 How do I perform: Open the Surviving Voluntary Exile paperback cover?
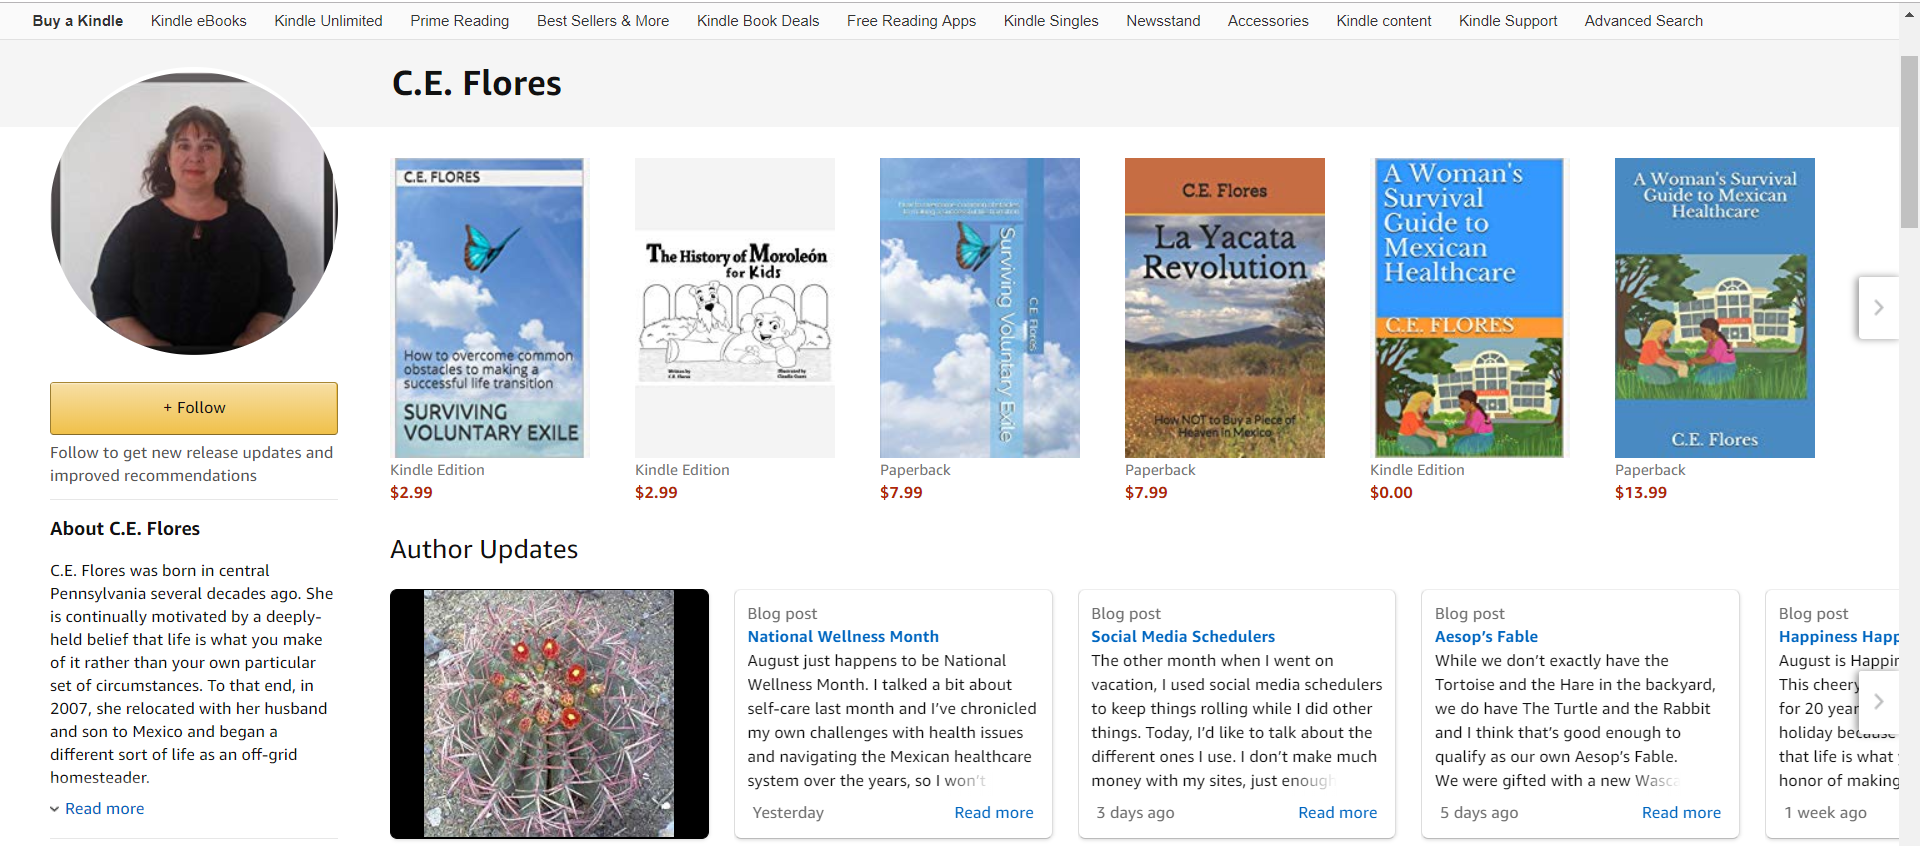click(x=979, y=308)
